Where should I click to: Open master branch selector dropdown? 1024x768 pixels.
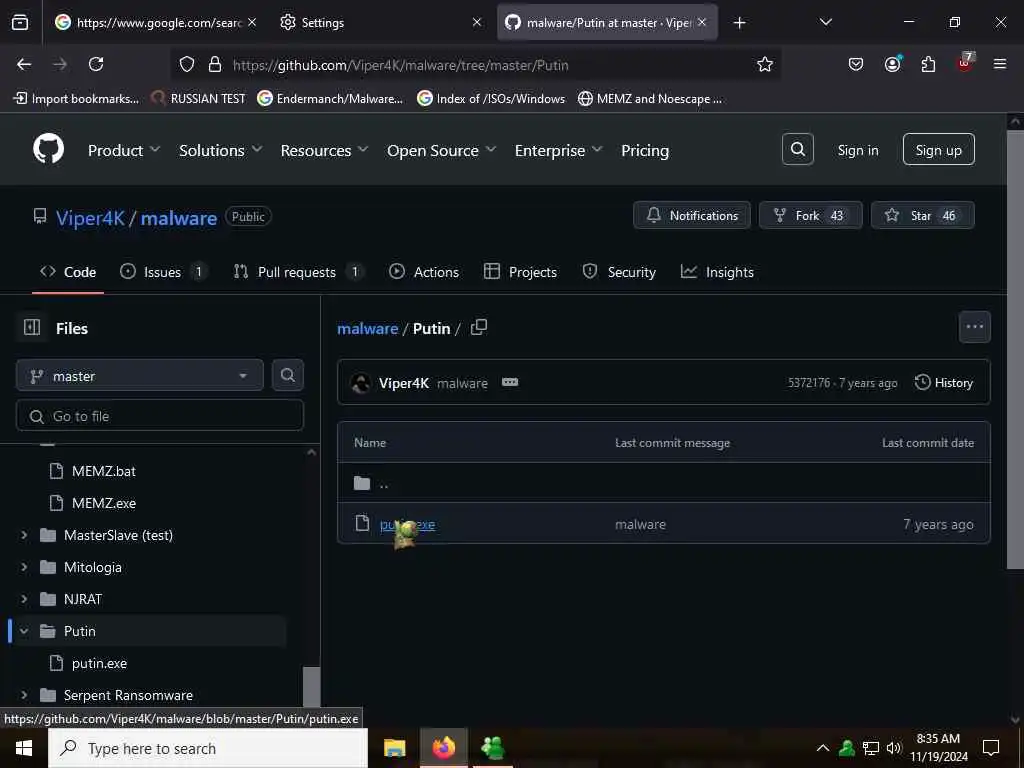[x=140, y=376]
